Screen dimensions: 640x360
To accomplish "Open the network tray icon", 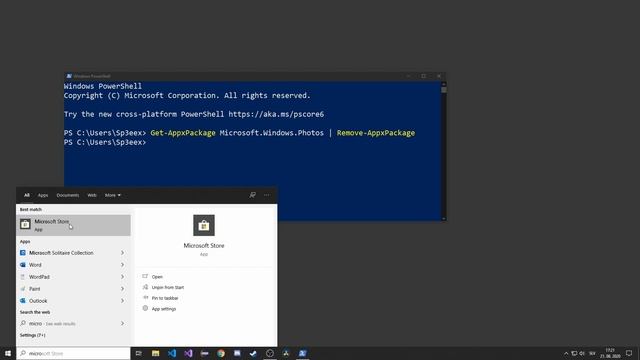I will [x=574, y=353].
